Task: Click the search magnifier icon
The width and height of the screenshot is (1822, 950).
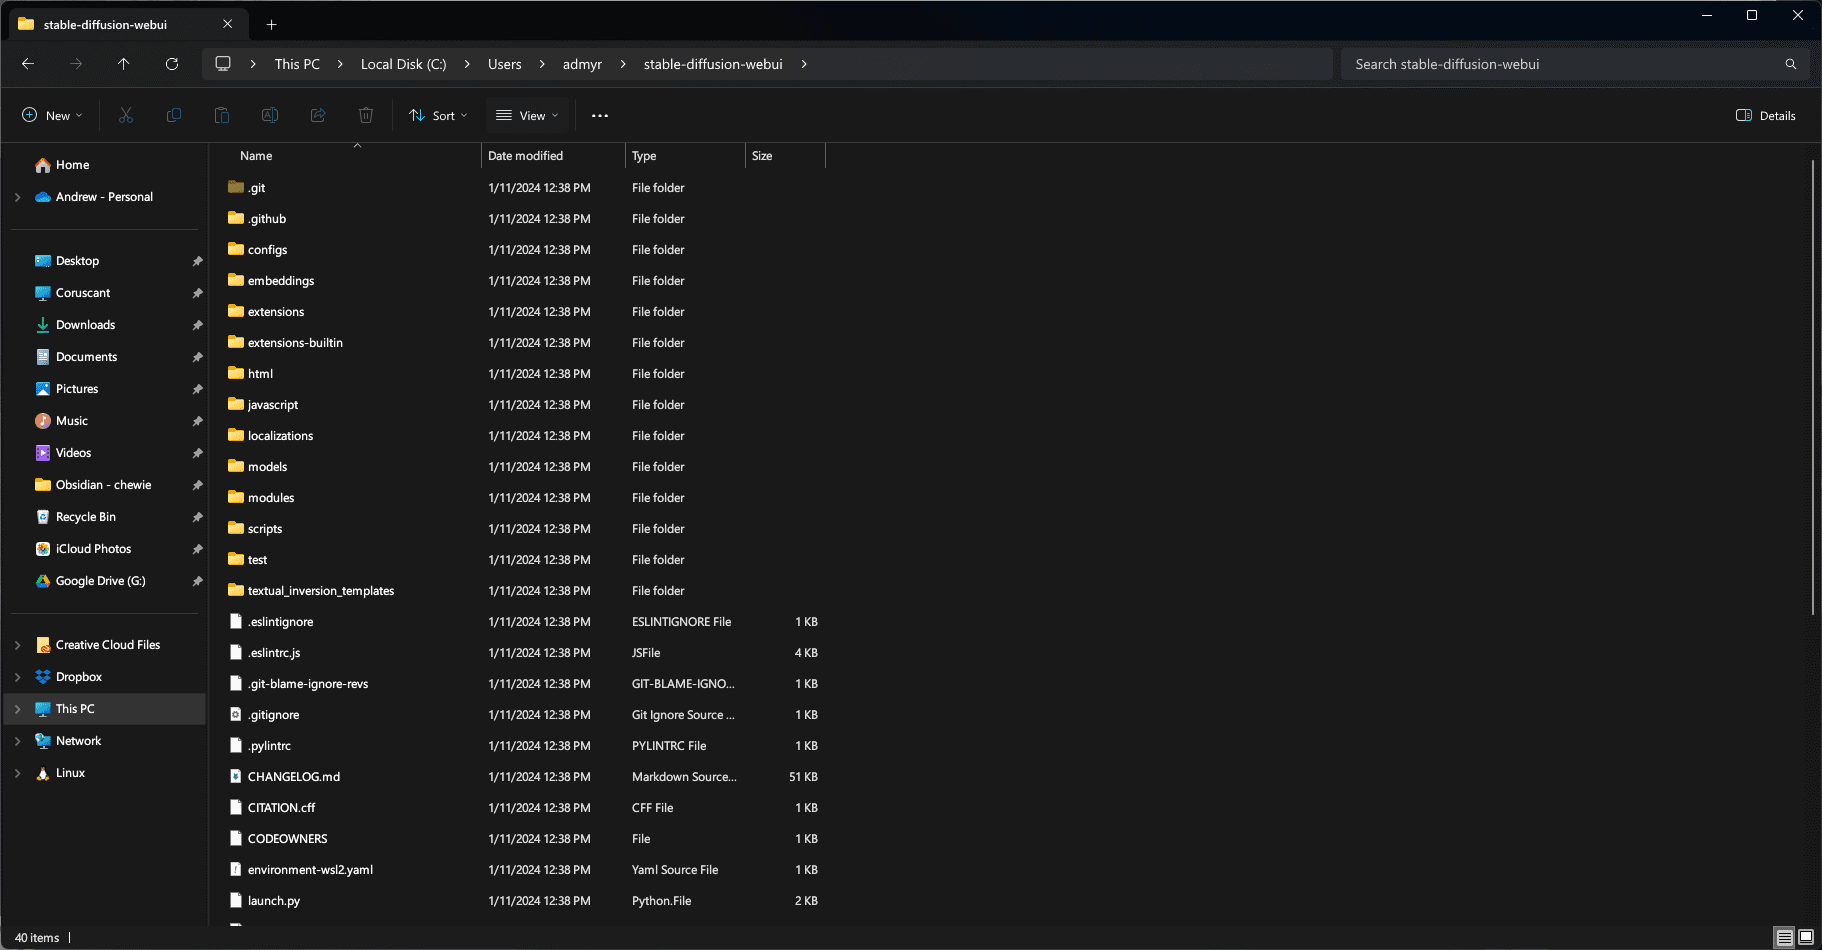Action: pos(1791,64)
